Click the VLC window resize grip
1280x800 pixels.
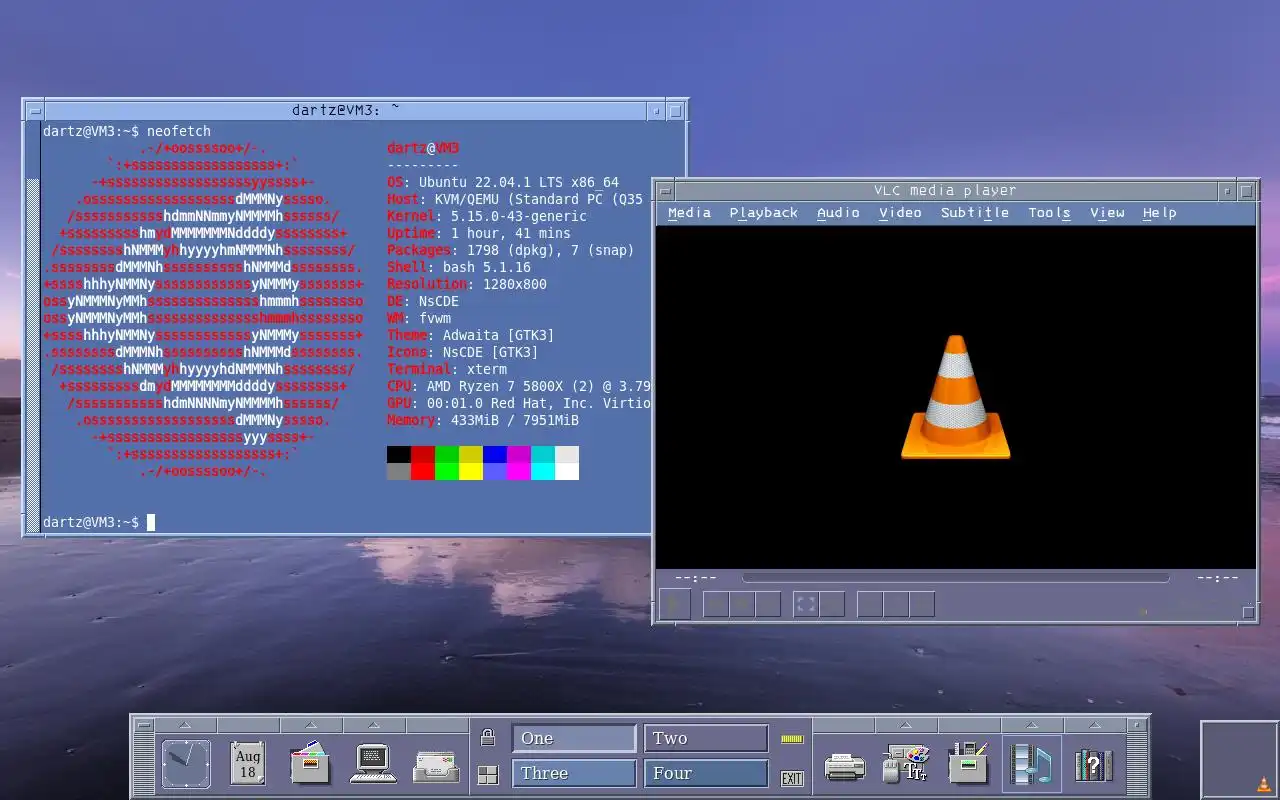1248,612
